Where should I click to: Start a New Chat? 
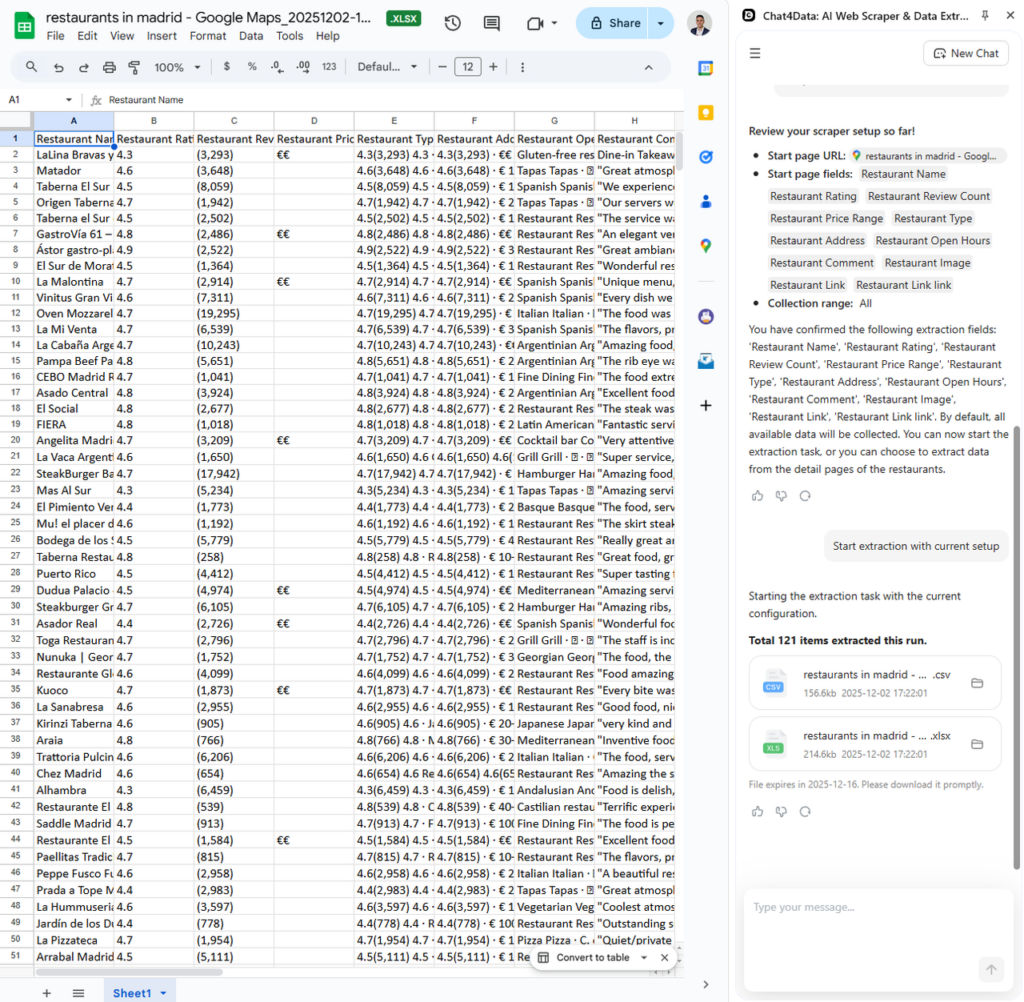coord(965,53)
